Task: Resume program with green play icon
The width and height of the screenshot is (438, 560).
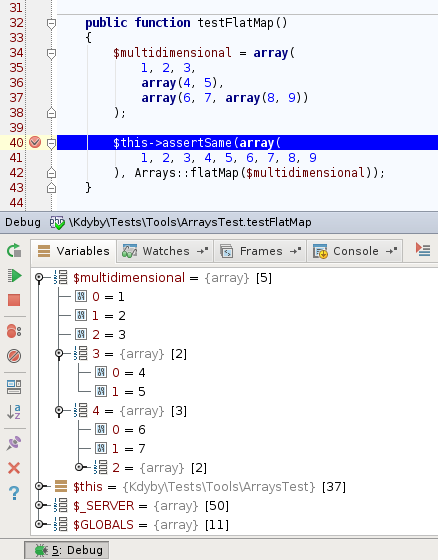Action: click(14, 275)
